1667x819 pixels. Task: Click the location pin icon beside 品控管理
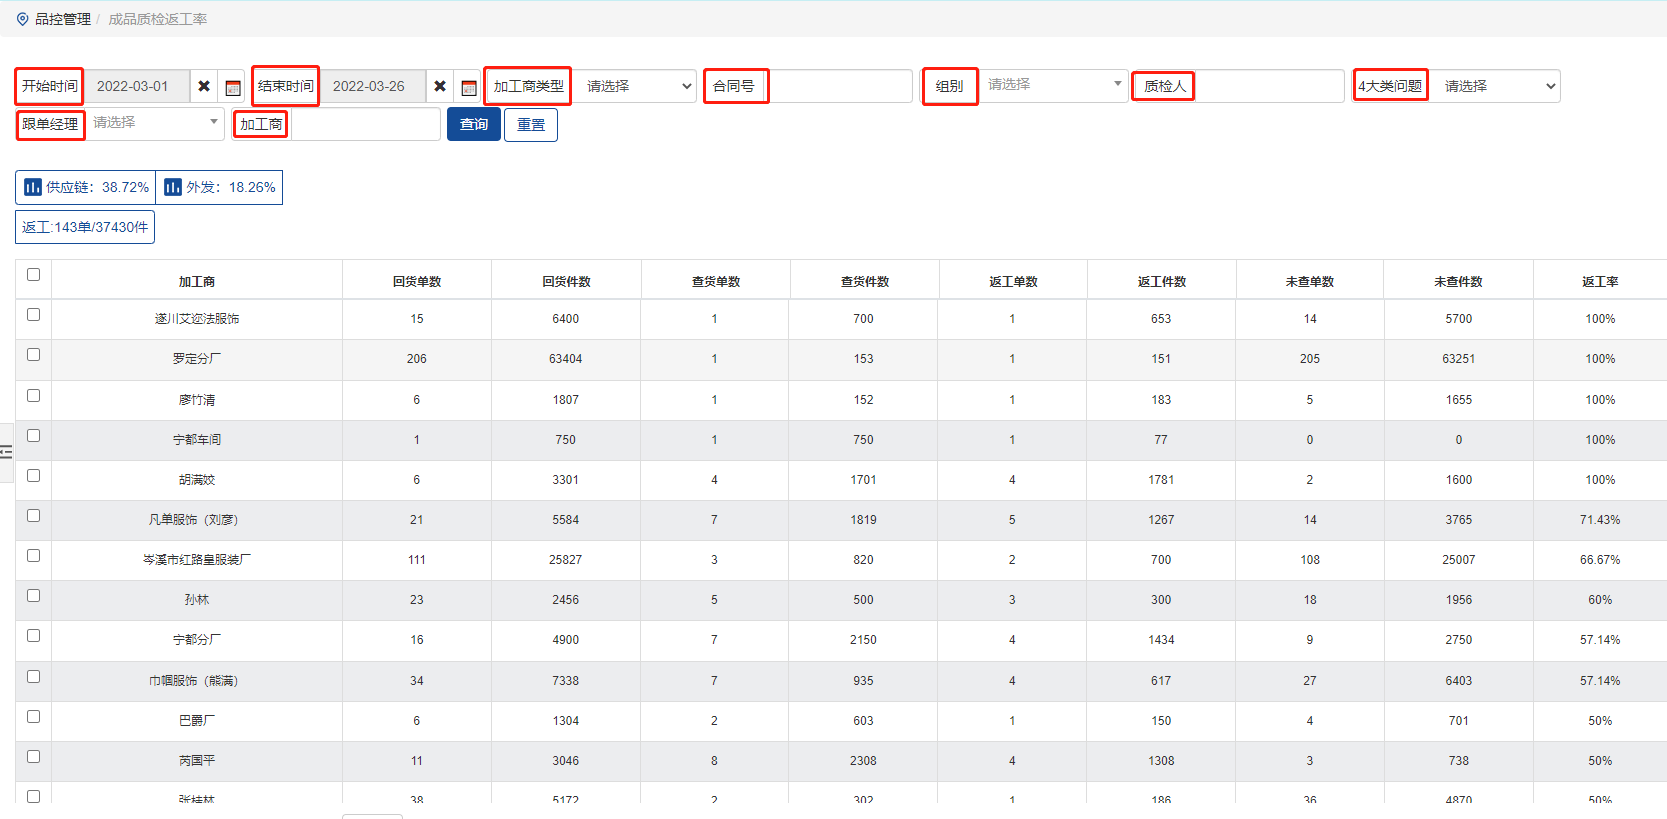(23, 19)
